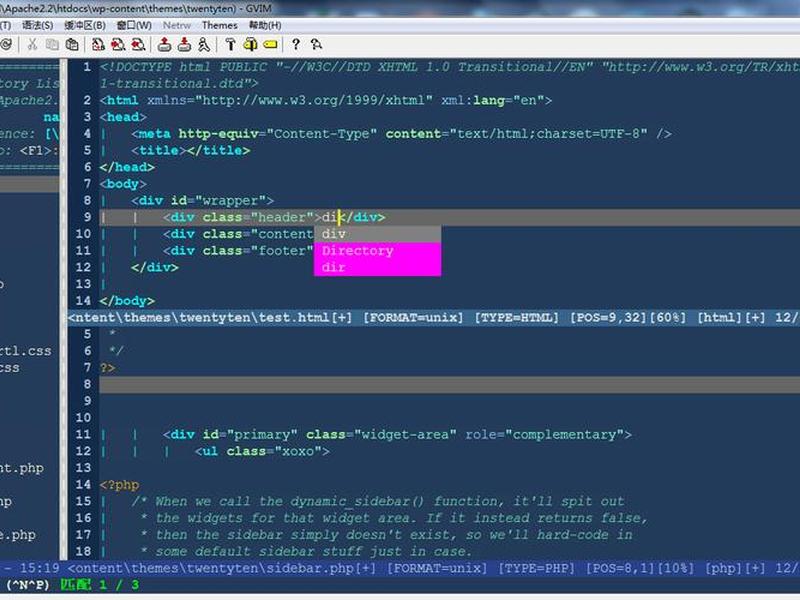The image size is (800, 600).
Task: Click the ul class="xoxo" line
Action: pos(262,452)
